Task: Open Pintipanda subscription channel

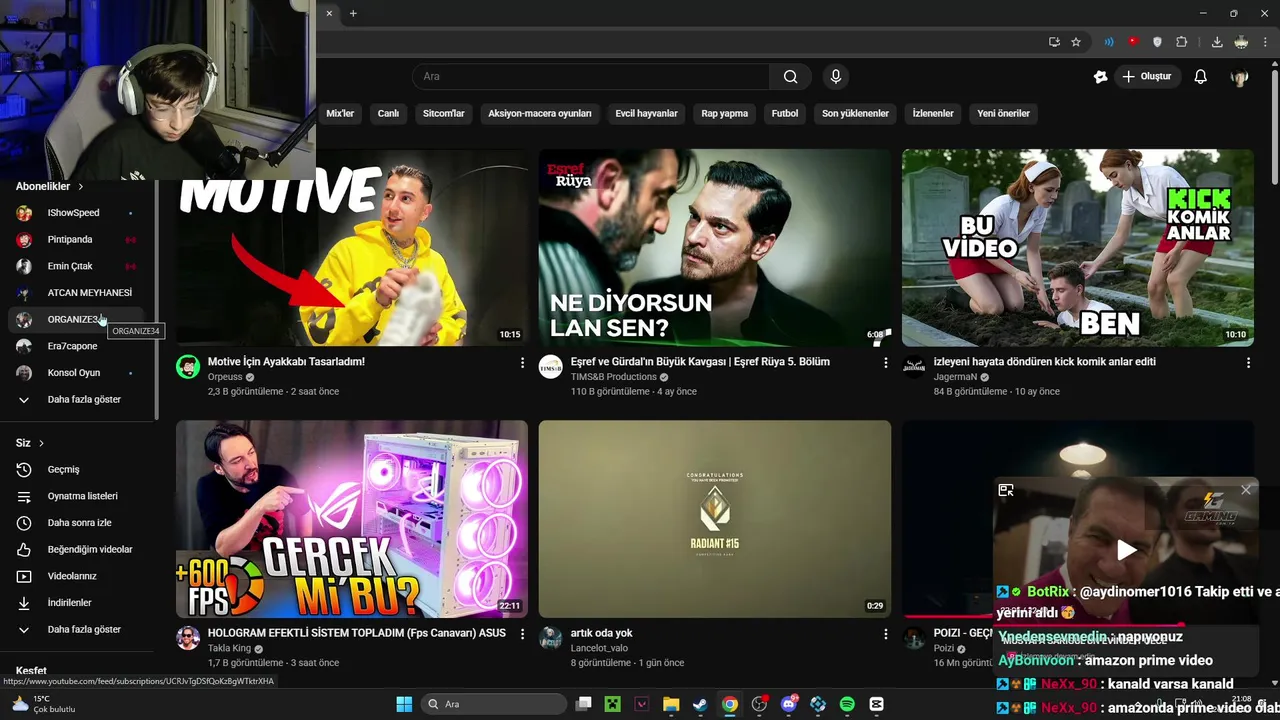Action: [x=78, y=240]
